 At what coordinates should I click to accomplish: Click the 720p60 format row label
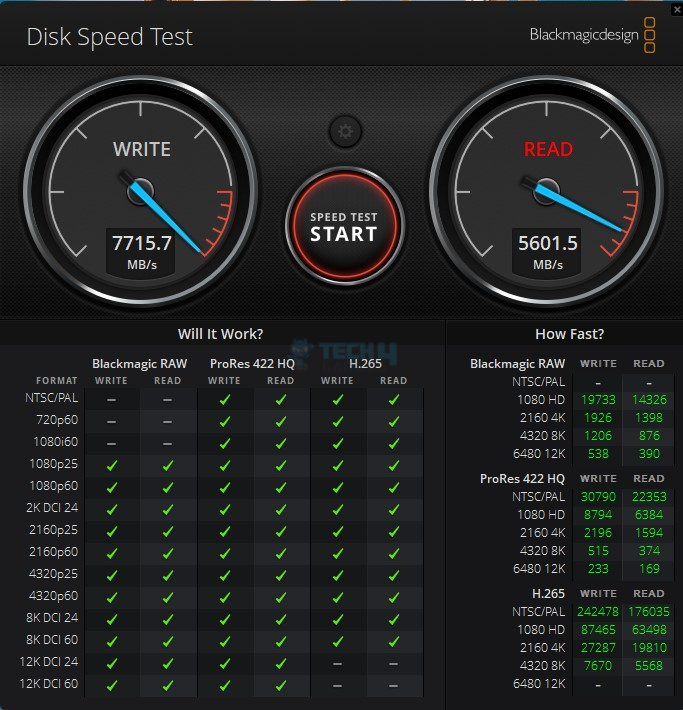pyautogui.click(x=57, y=420)
